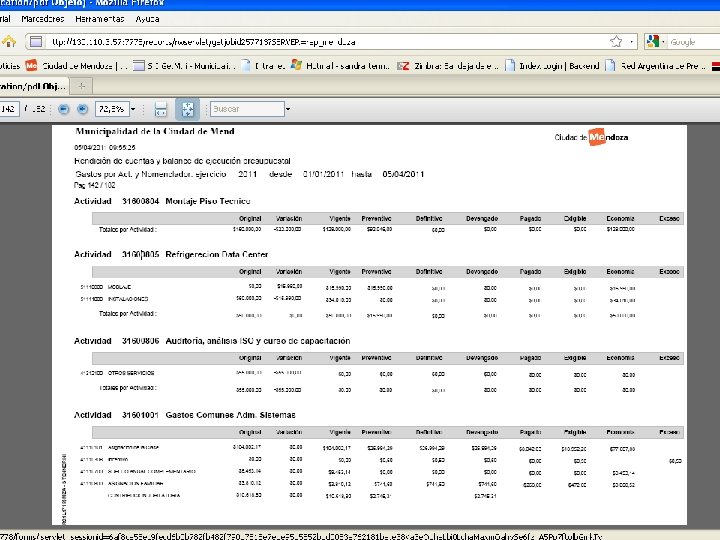
Task: Click the Pag 142 / 182 page label
Action: tap(95, 185)
